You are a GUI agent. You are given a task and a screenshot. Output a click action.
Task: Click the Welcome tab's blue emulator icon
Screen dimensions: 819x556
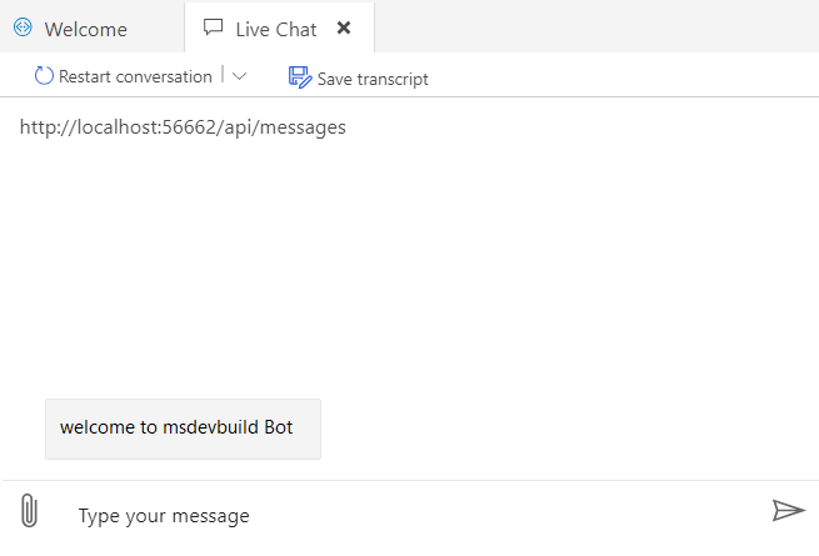23,27
